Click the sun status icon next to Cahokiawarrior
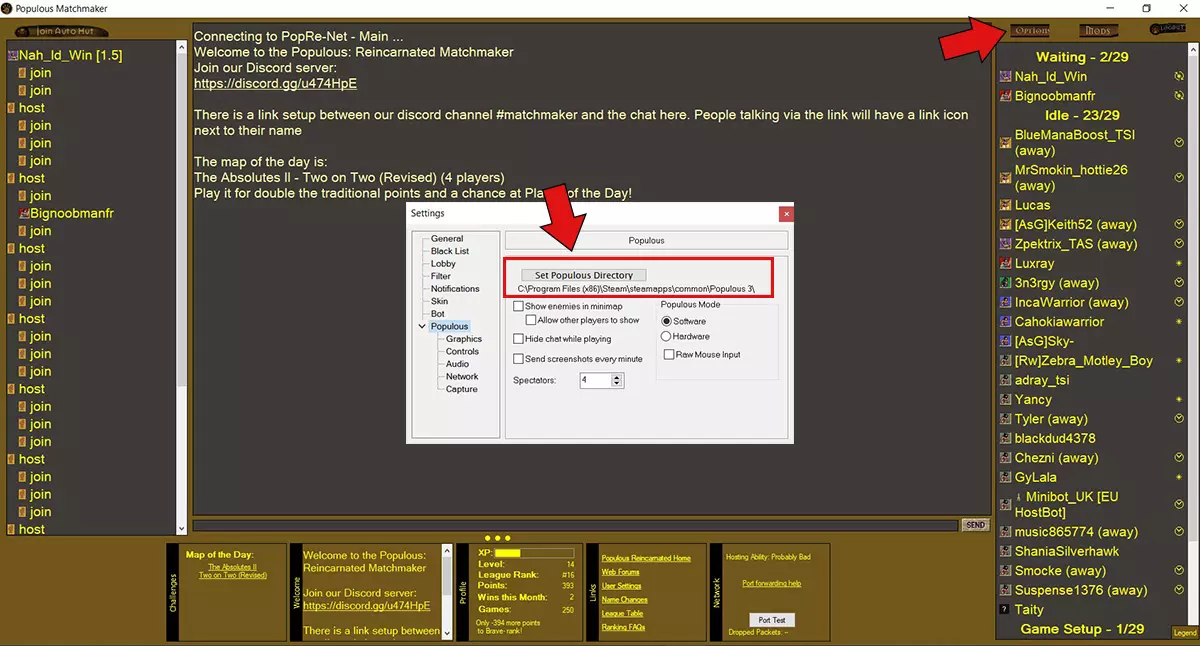1200x646 pixels. pos(1179,322)
